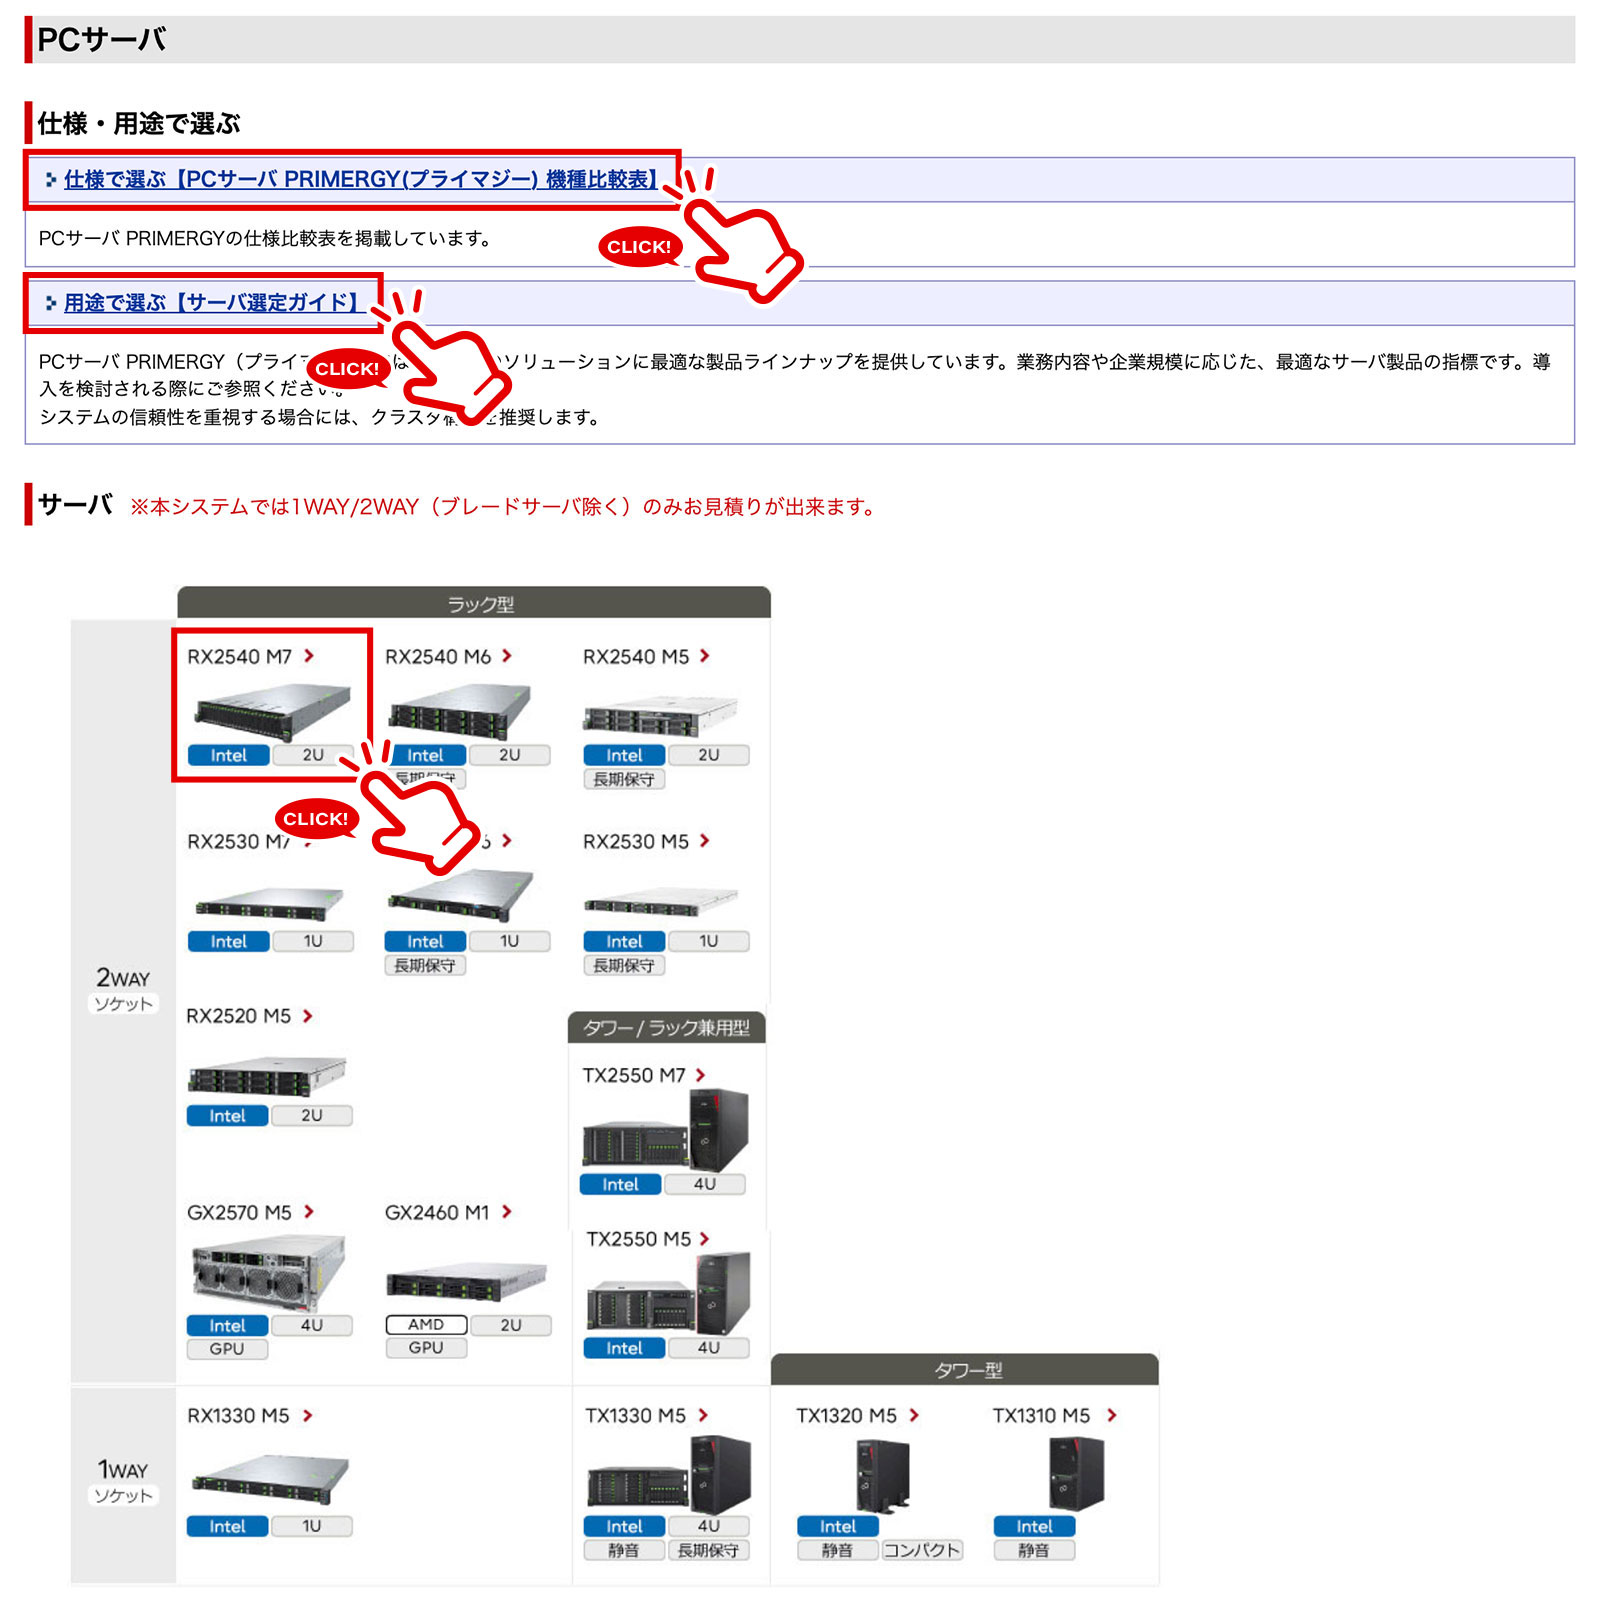This screenshot has height=1613, width=1600.
Task: Click the タワー型 category header
Action: (965, 1370)
